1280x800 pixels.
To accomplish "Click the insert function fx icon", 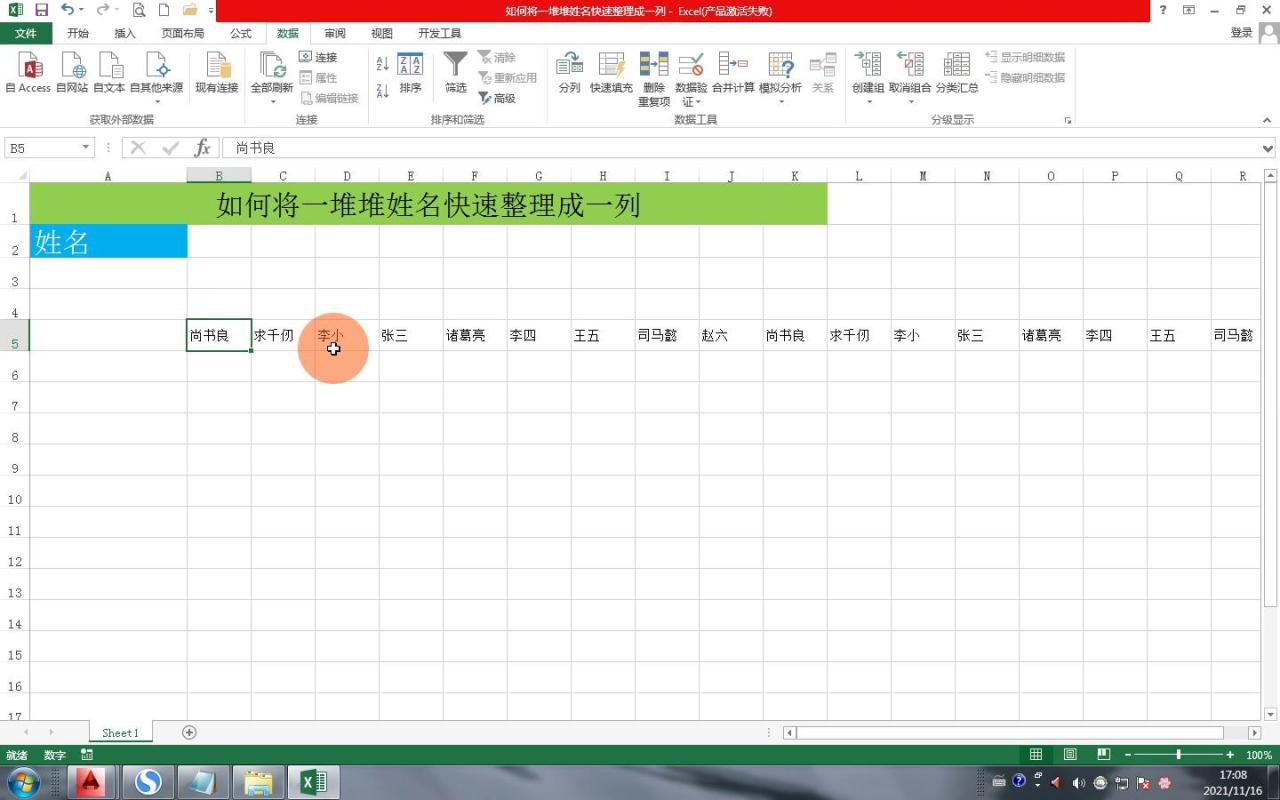I will pos(202,148).
